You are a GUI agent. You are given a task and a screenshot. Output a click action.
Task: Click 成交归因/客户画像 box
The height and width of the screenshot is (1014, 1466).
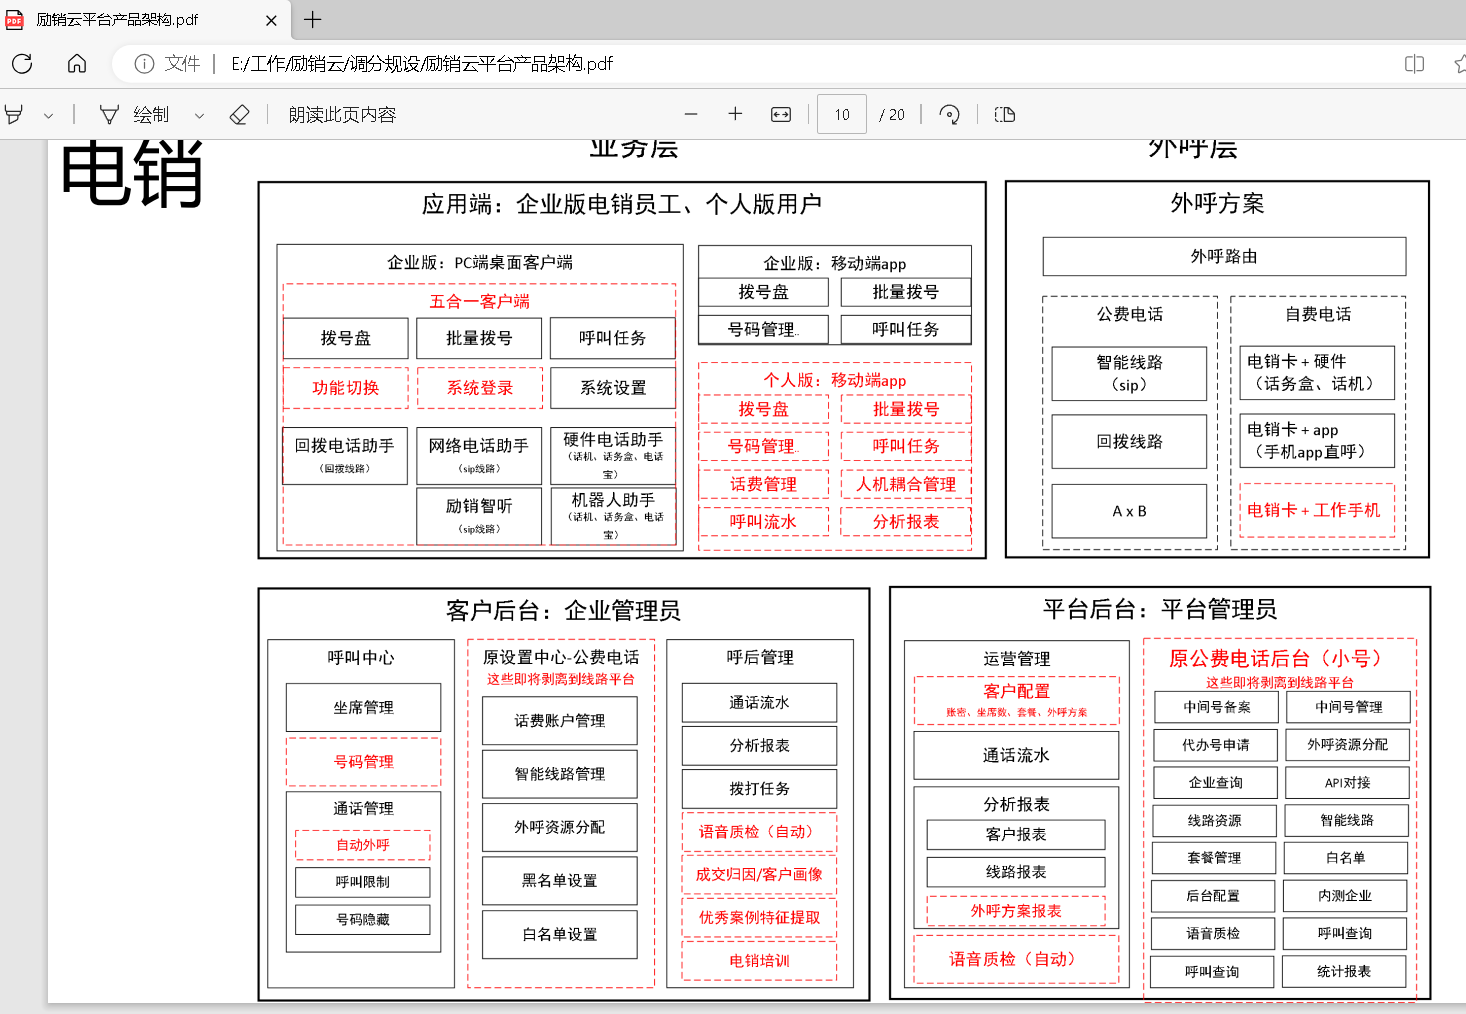(x=760, y=874)
